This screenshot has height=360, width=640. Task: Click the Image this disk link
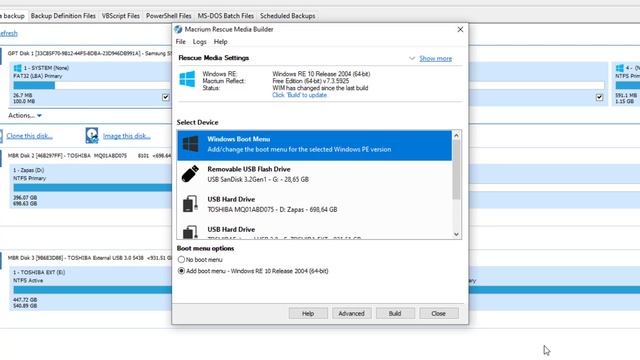point(127,136)
